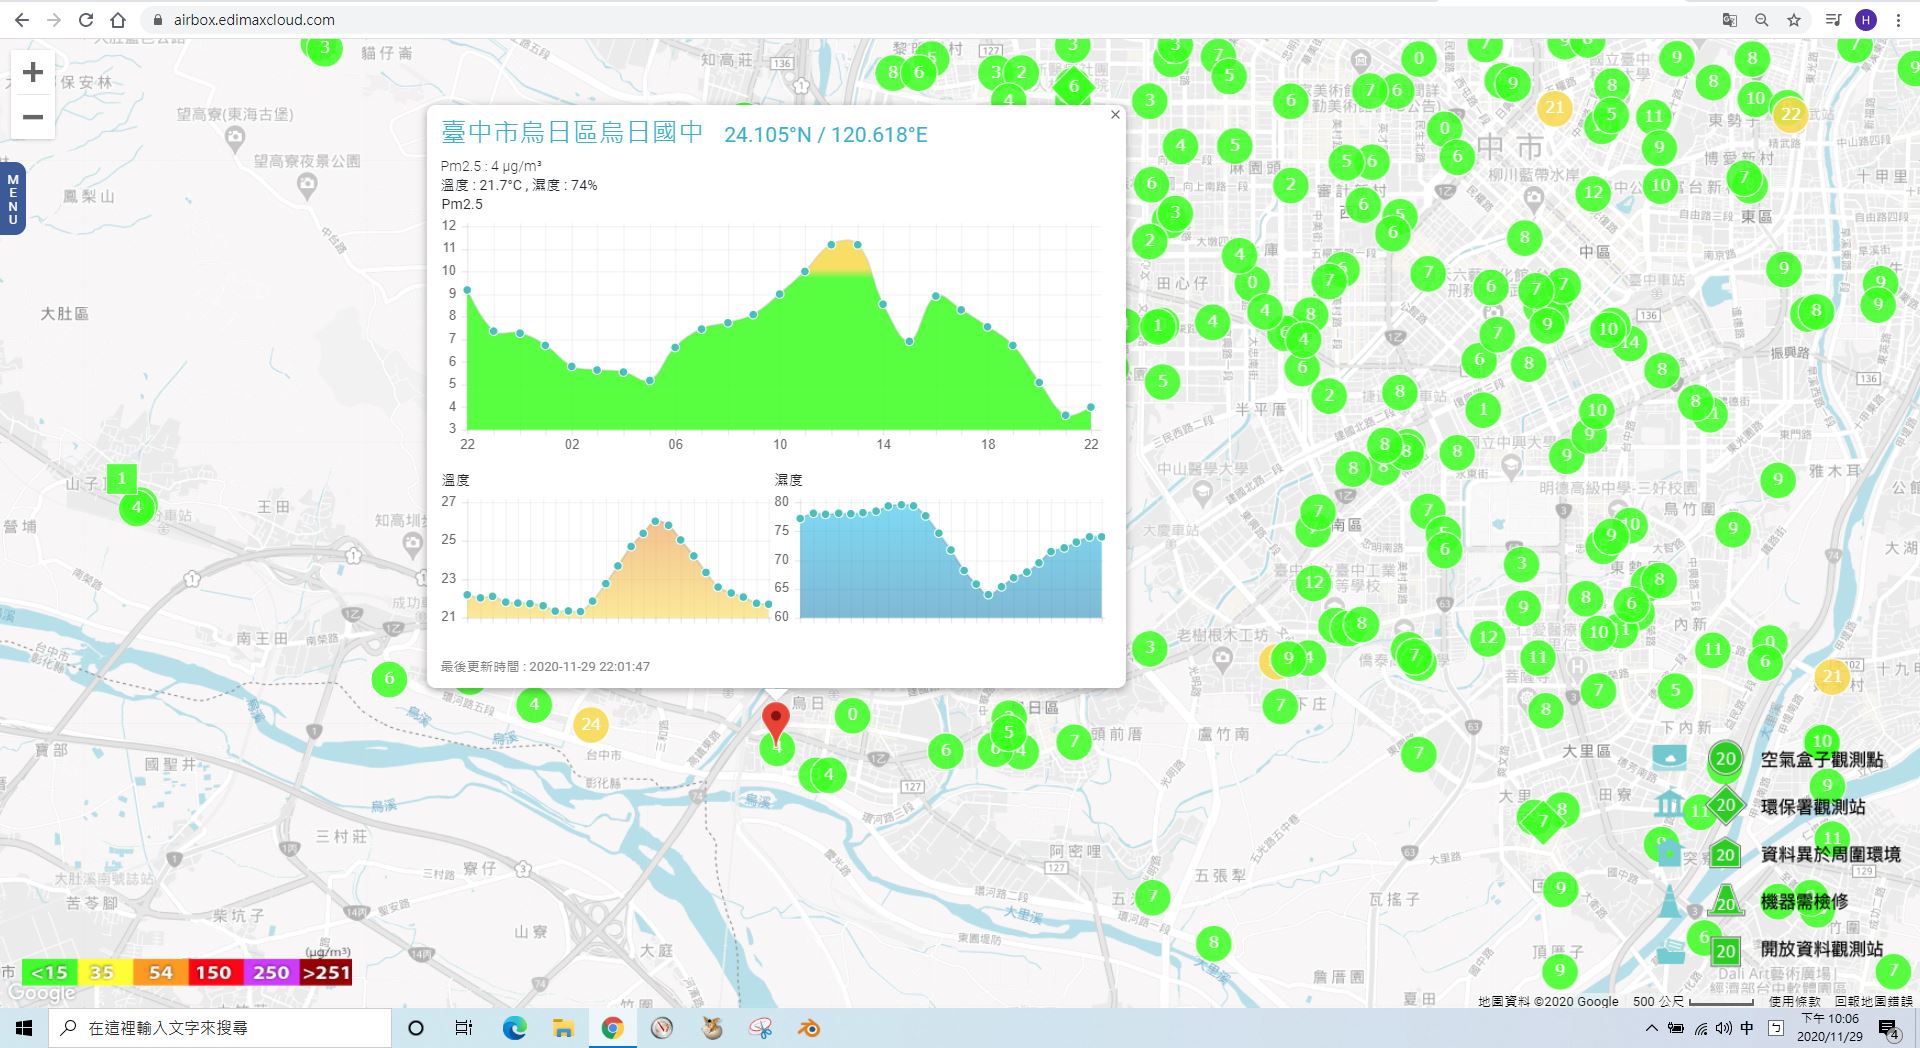
Task: Select the yellow 22 marker near 東勢子
Action: 1790,114
